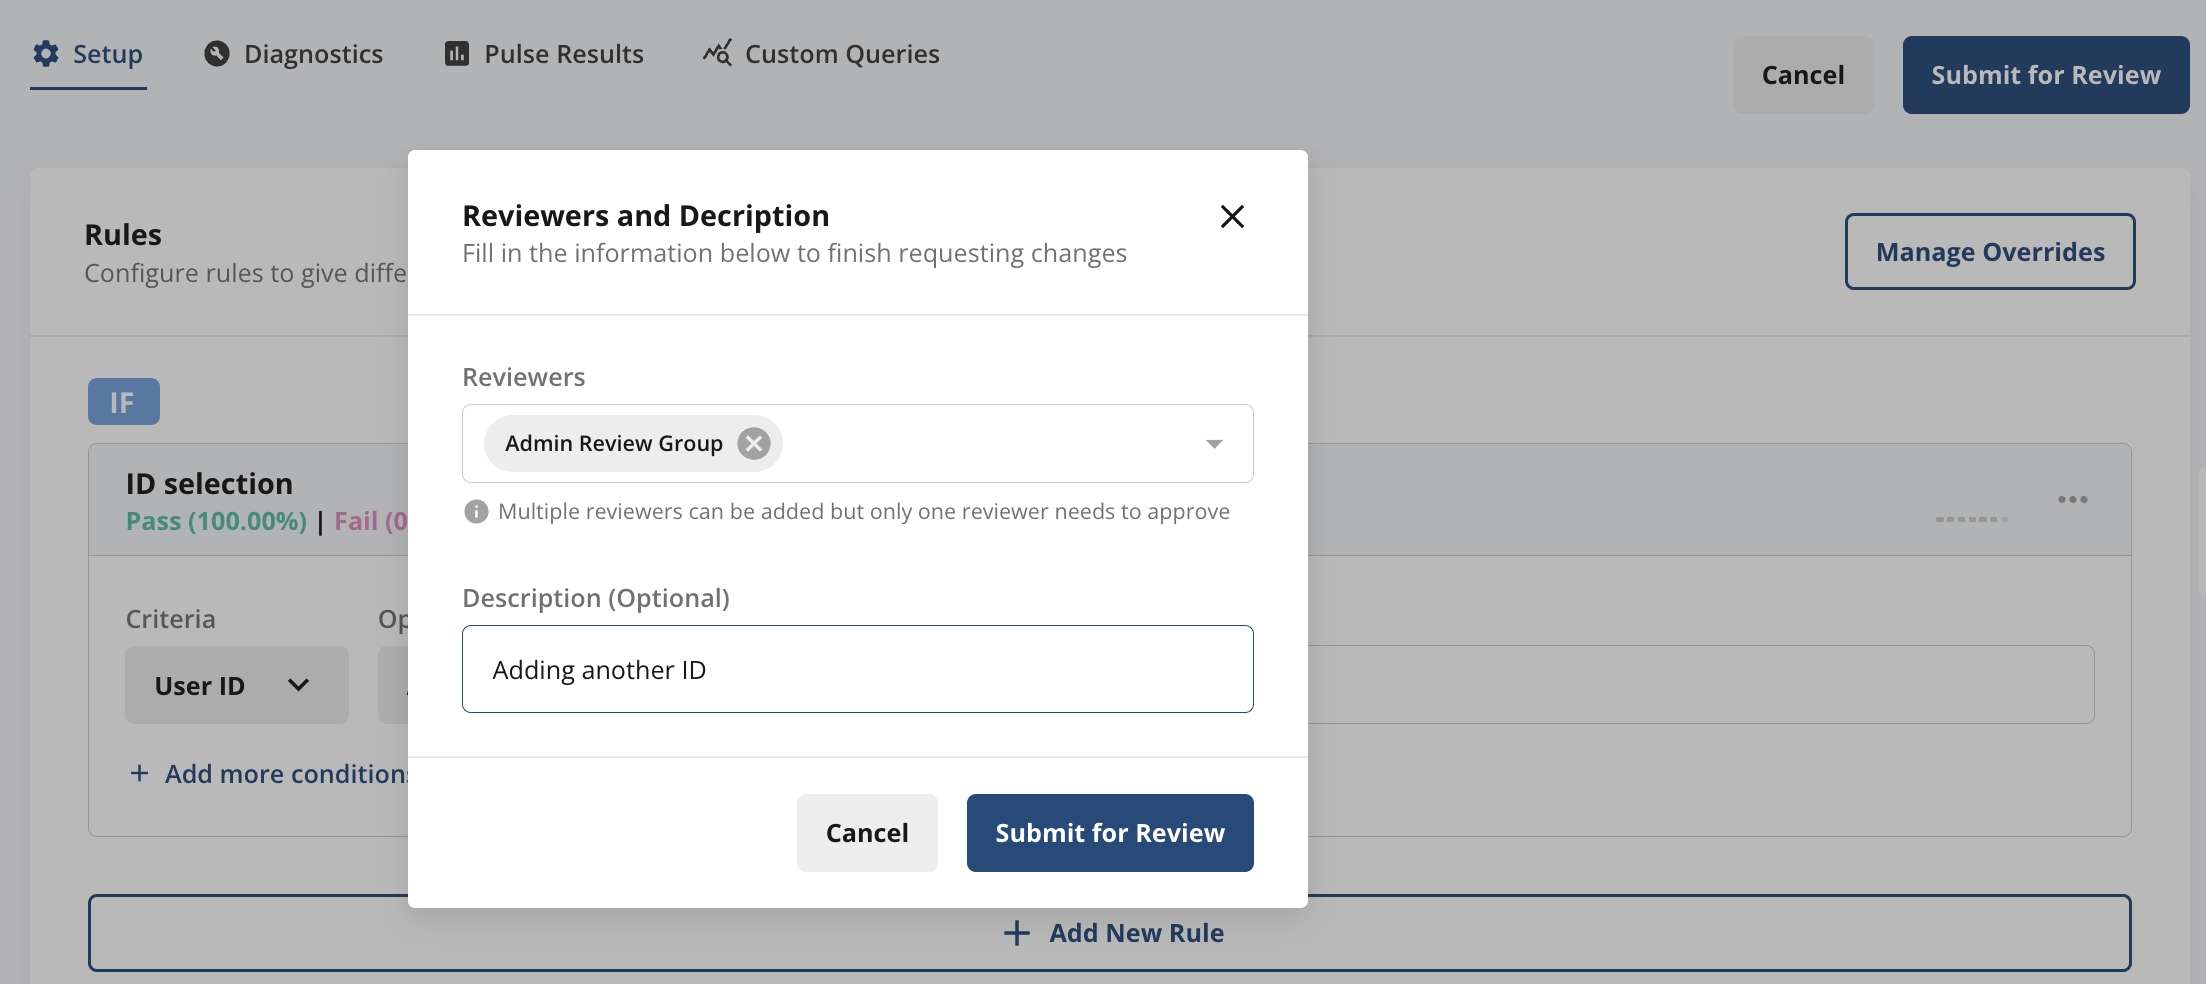Image resolution: width=2206 pixels, height=984 pixels.
Task: Click the info icon under Reviewers
Action: pyautogui.click(x=476, y=512)
